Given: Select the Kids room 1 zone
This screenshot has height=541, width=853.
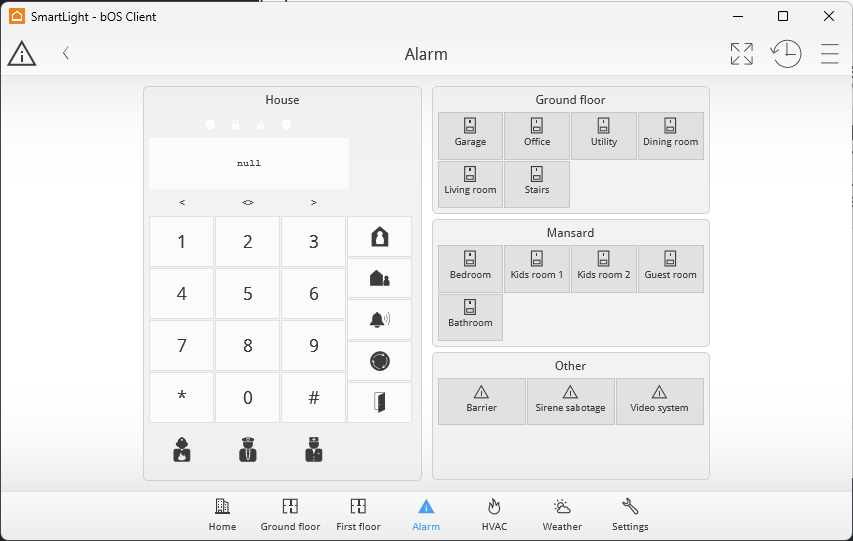Looking at the screenshot, I should [537, 269].
